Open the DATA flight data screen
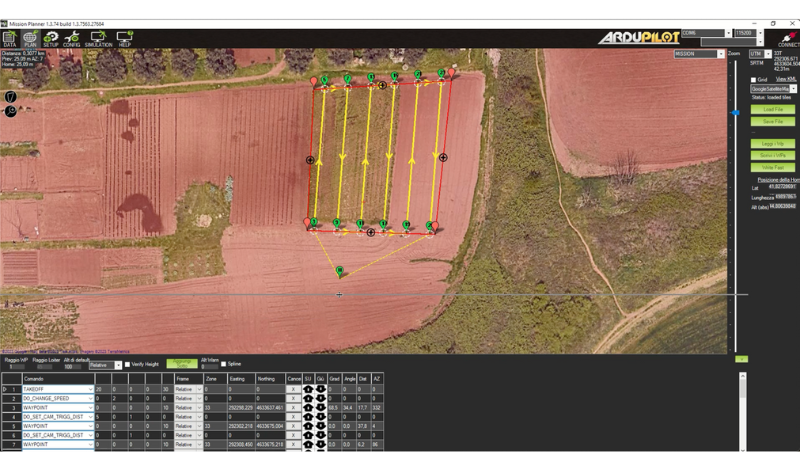800x470 pixels. (x=10, y=39)
